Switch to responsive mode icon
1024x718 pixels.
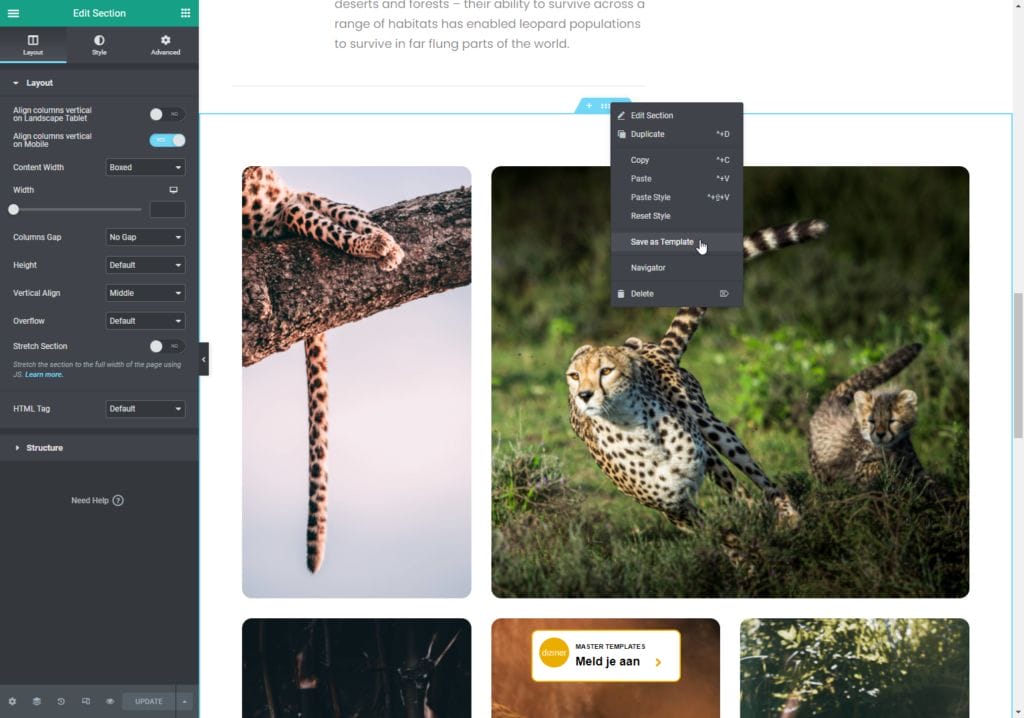85,701
